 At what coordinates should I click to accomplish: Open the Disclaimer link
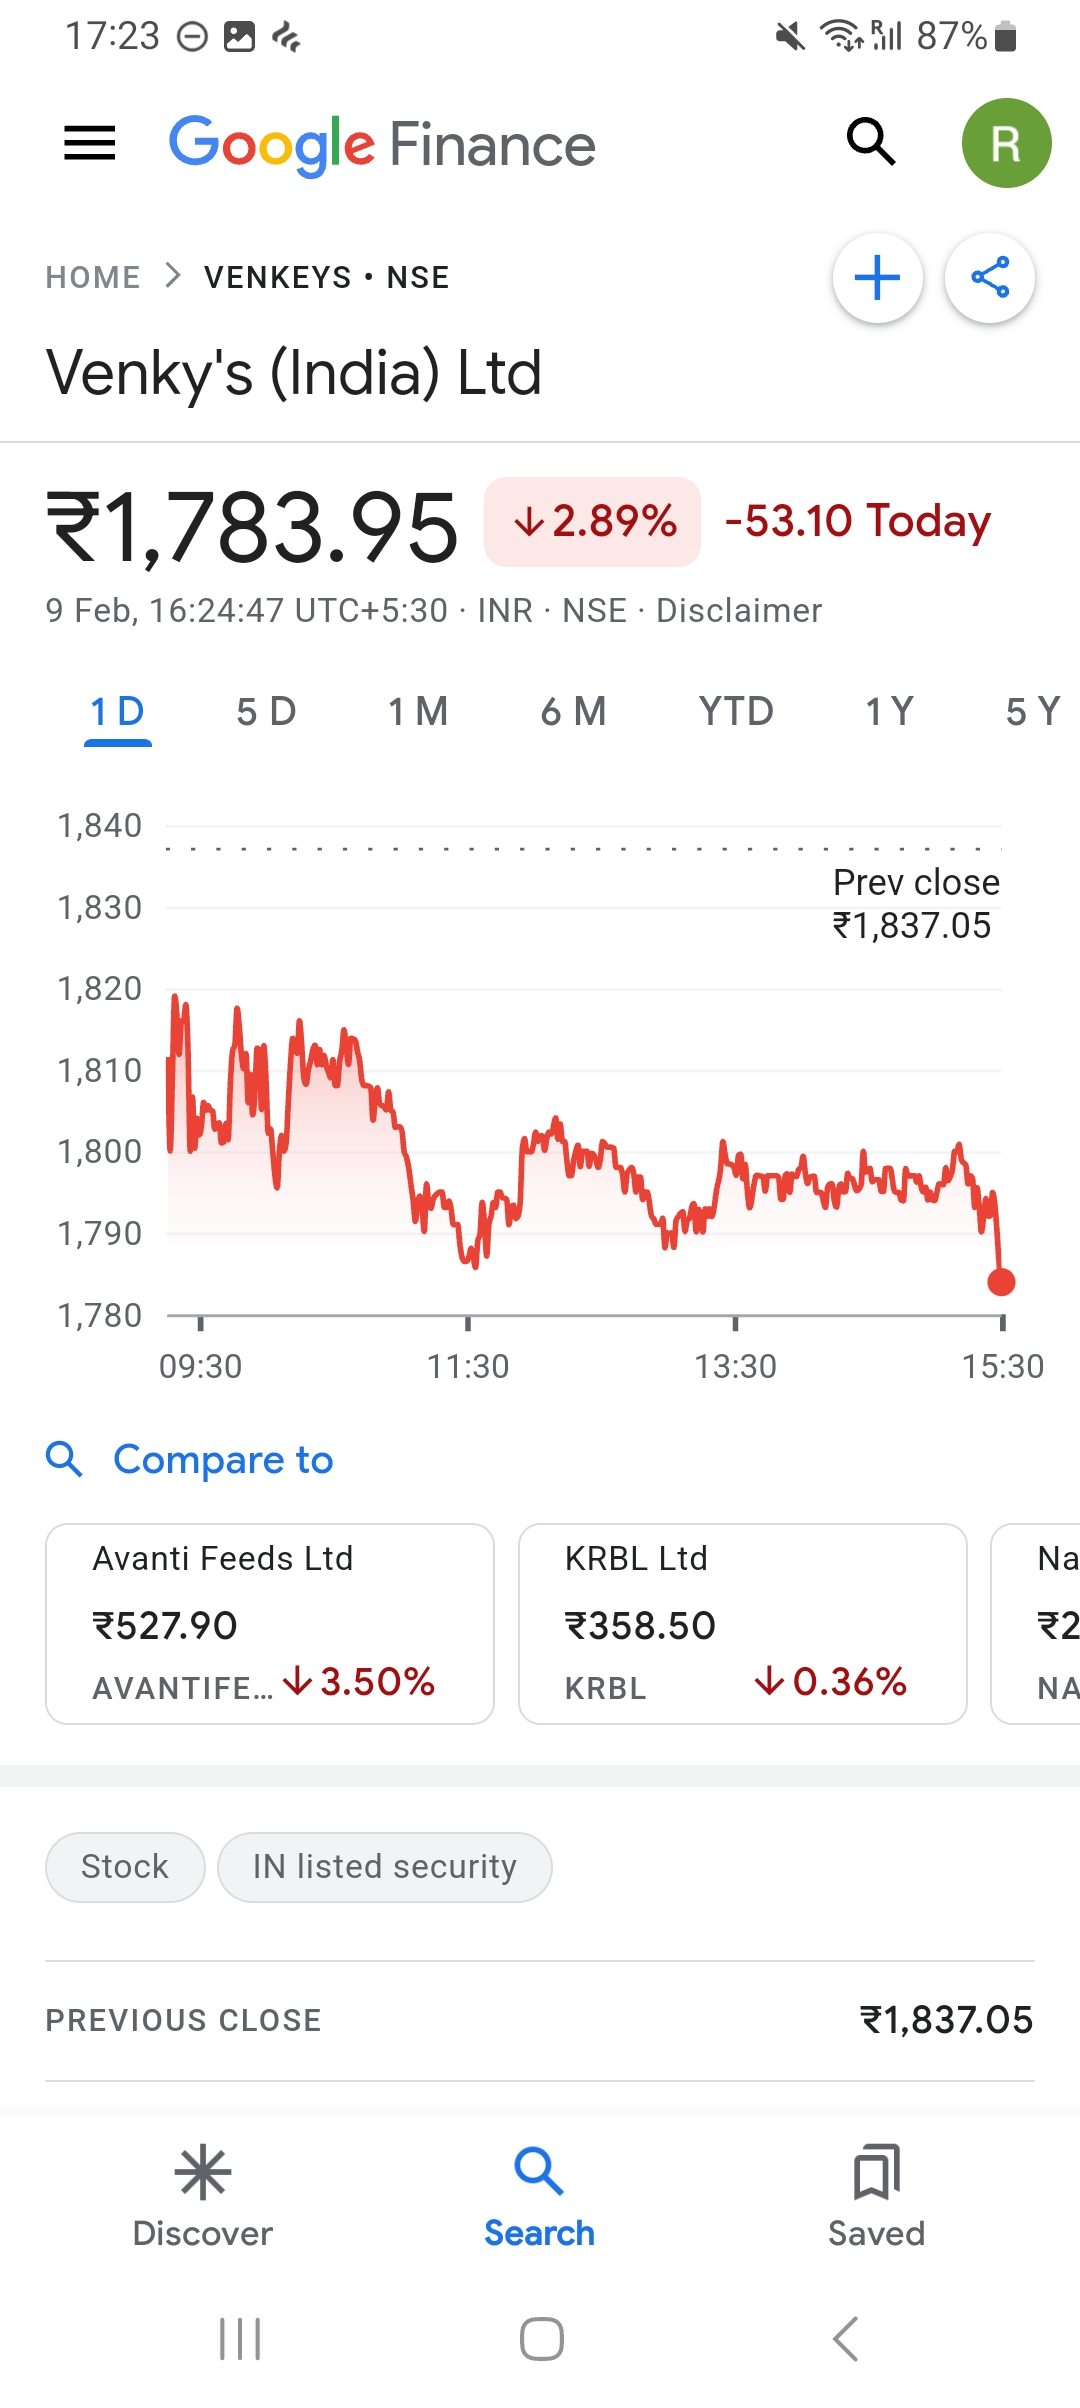tap(739, 610)
